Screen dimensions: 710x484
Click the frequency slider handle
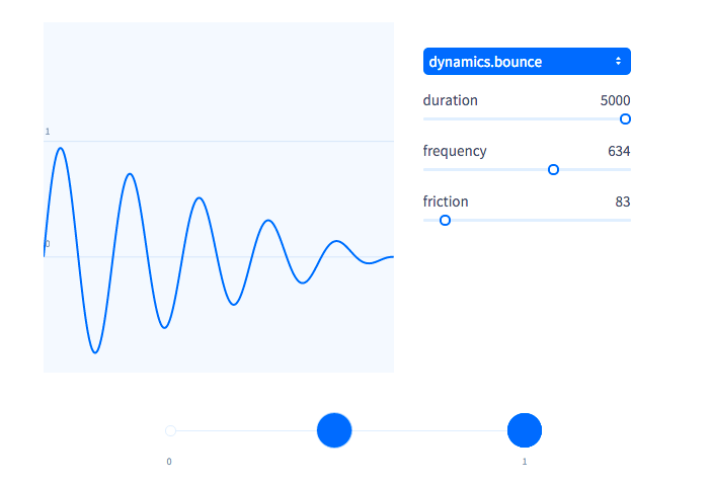pos(553,169)
